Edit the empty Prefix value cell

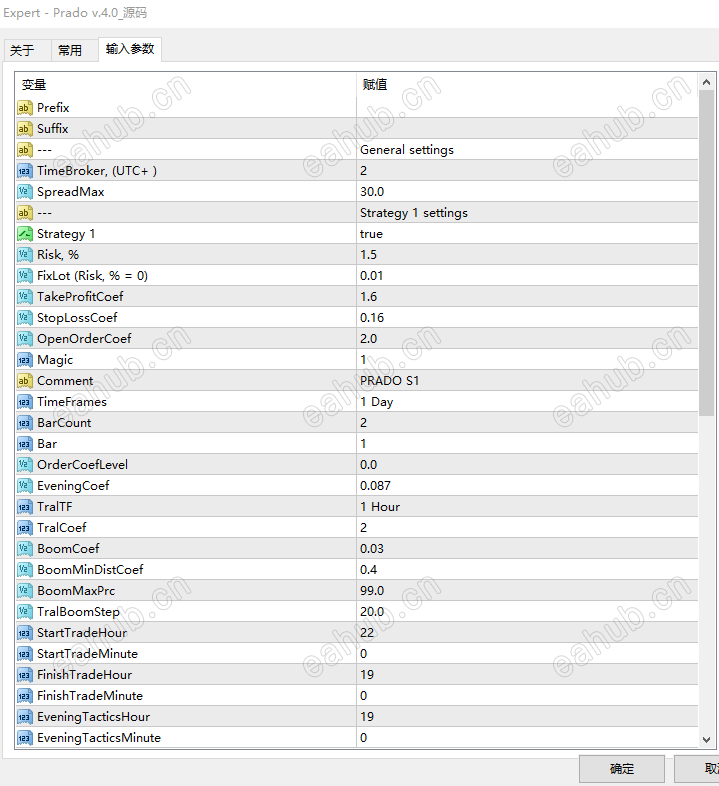pos(527,108)
